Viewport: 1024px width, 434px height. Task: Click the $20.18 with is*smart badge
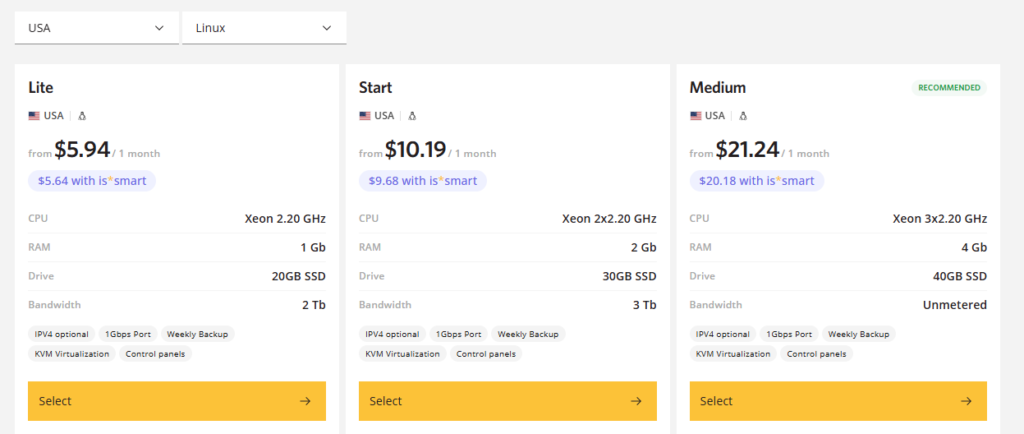pos(757,181)
